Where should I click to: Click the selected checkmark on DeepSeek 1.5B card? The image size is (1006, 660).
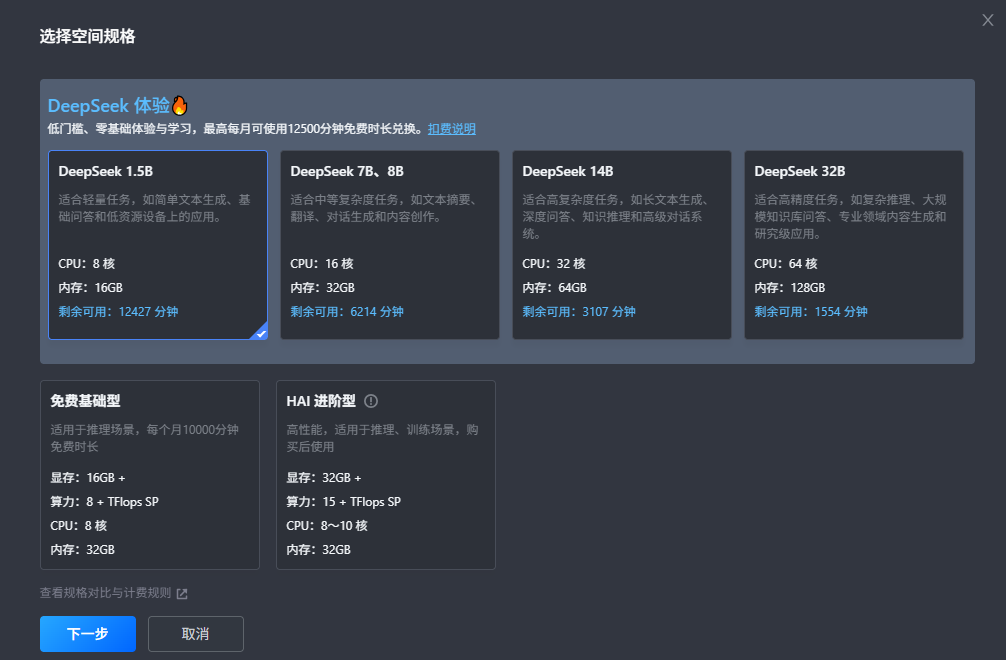coord(260,333)
